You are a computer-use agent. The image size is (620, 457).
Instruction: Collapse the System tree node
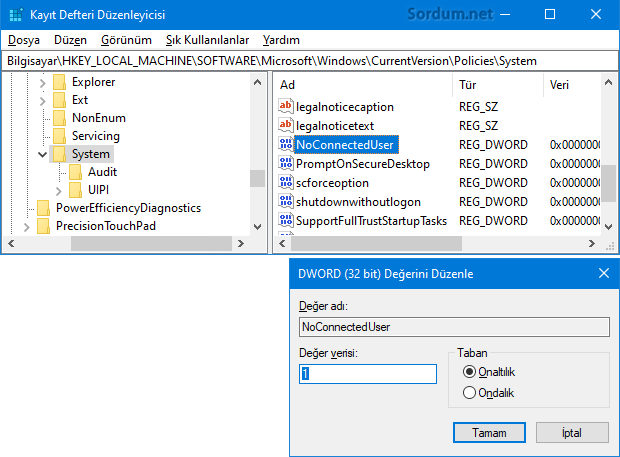[x=42, y=155]
